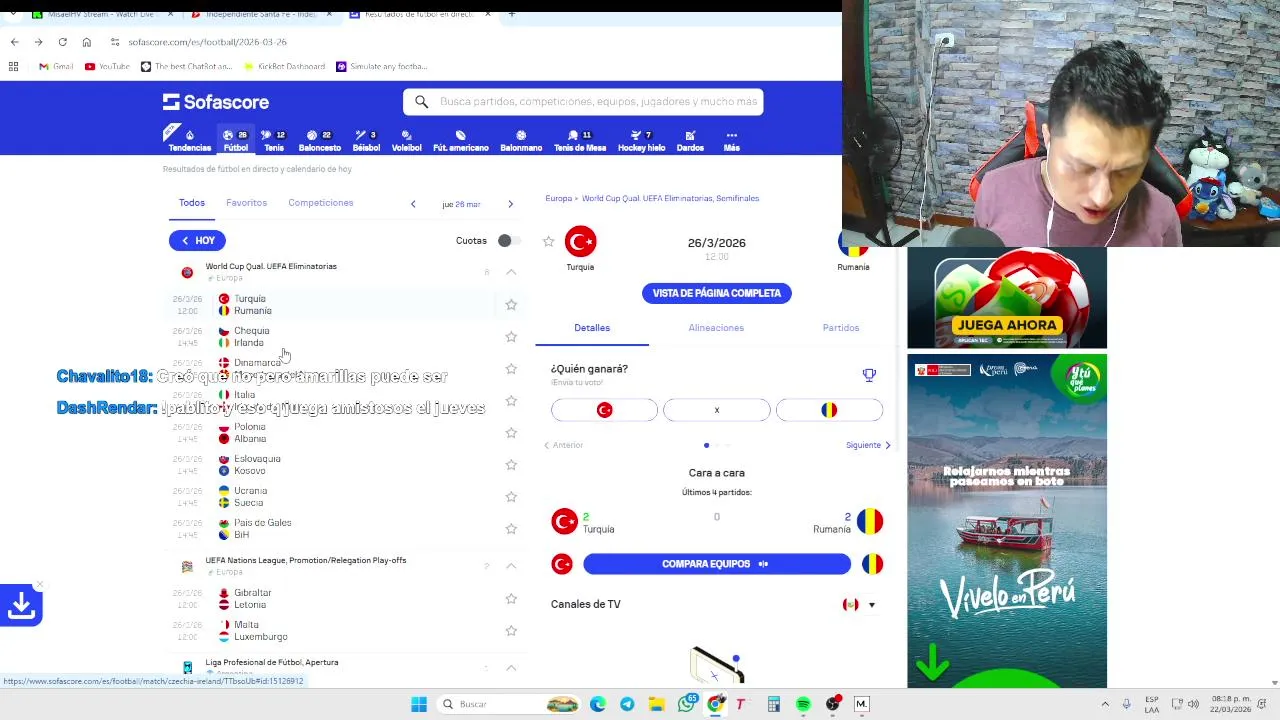
Task: Open Tendencias sport category
Action: tap(189, 140)
